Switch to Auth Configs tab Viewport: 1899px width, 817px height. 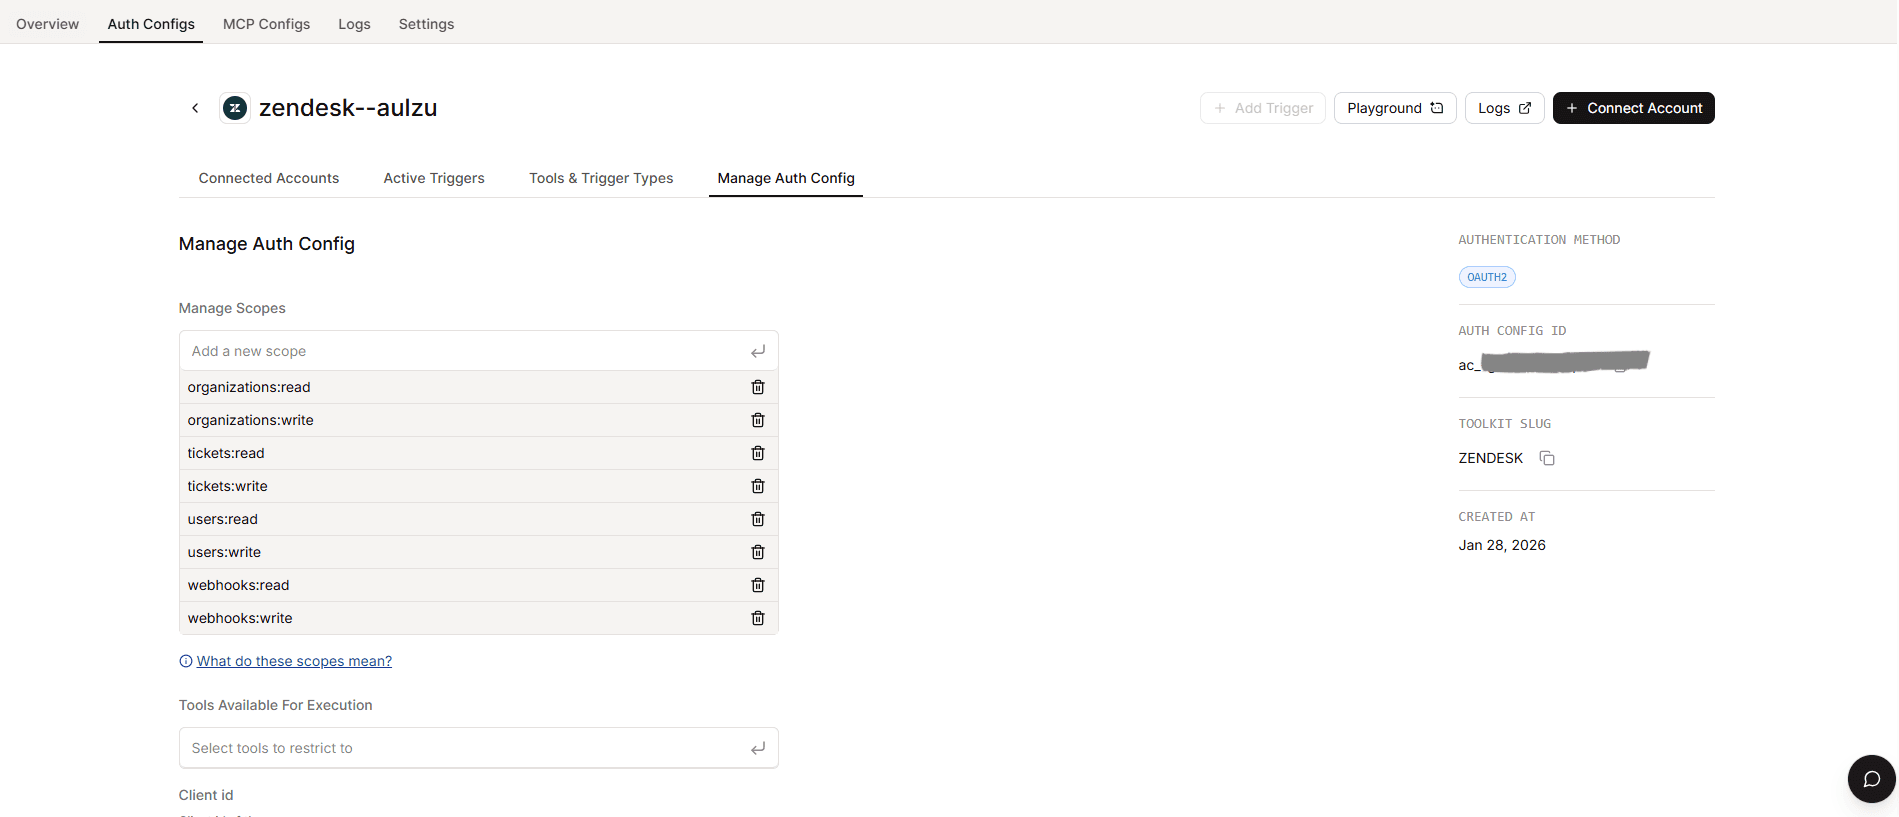[x=151, y=24]
